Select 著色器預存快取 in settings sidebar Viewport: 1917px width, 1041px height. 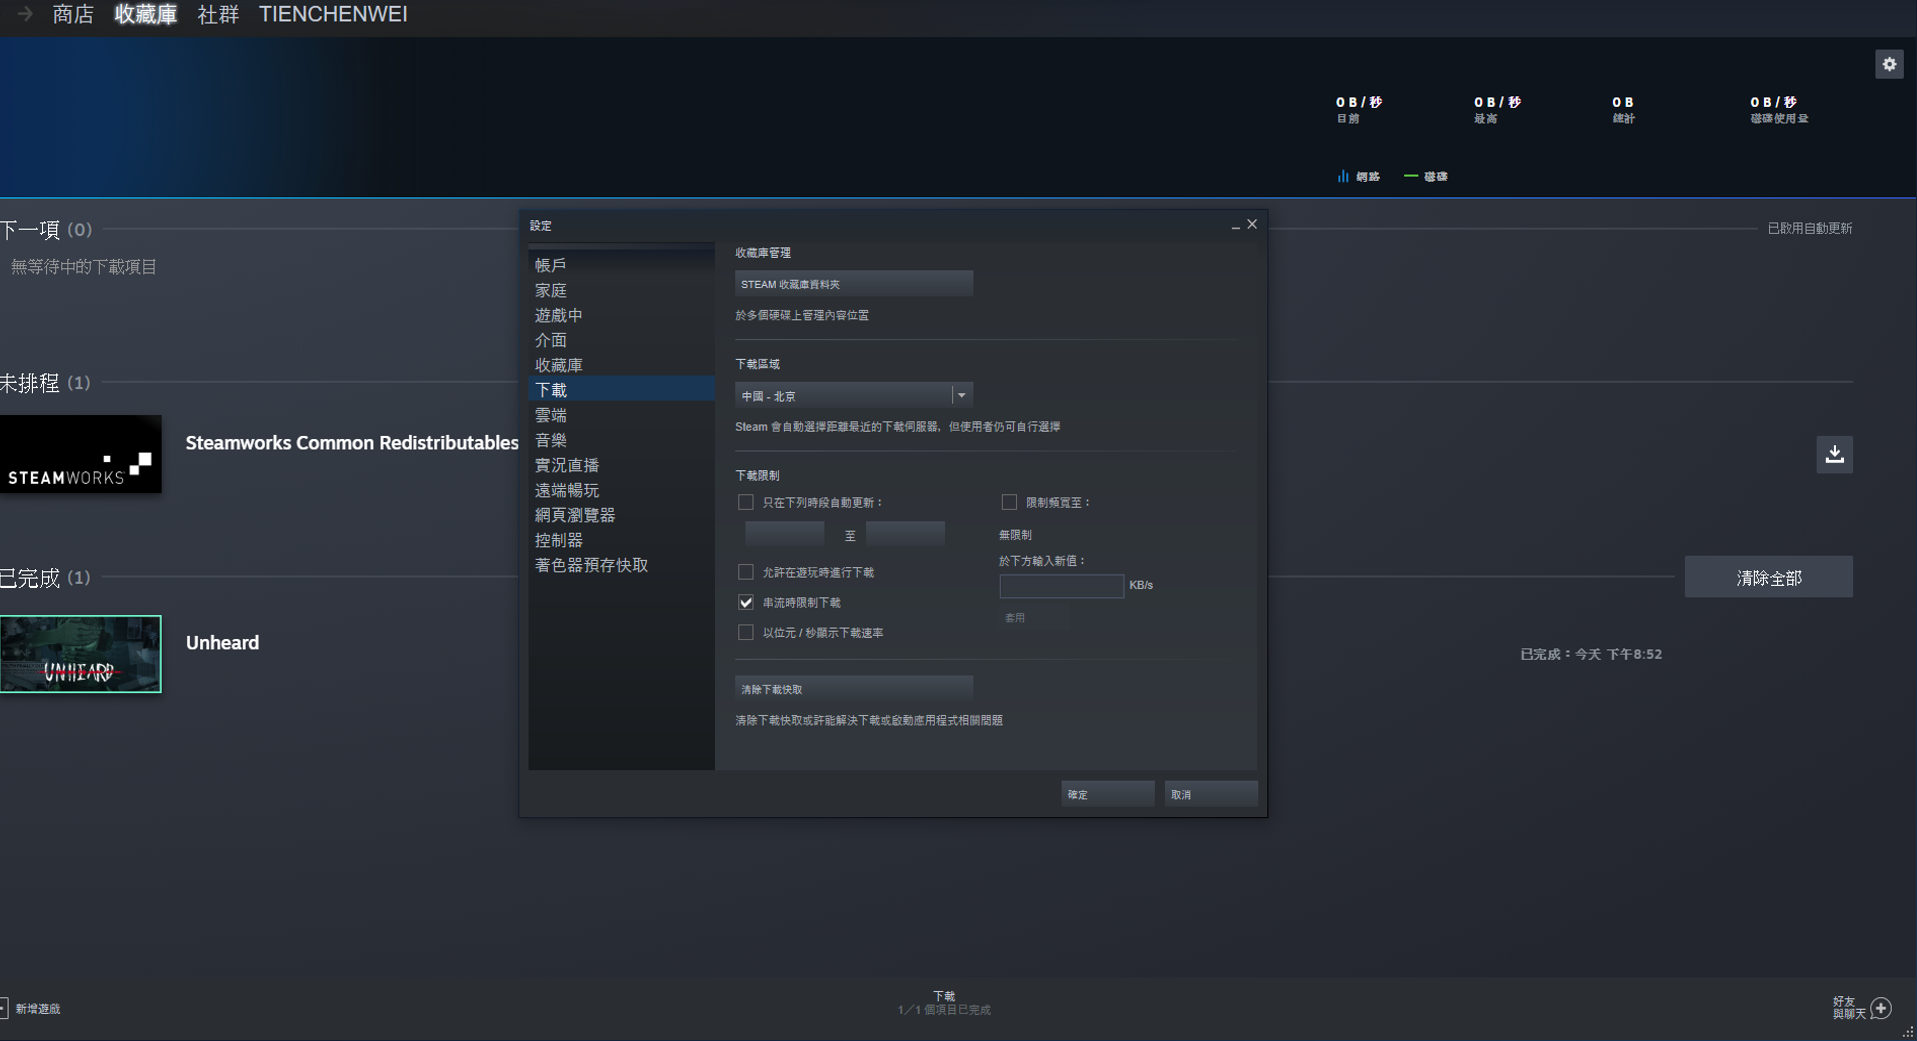click(x=621, y=565)
